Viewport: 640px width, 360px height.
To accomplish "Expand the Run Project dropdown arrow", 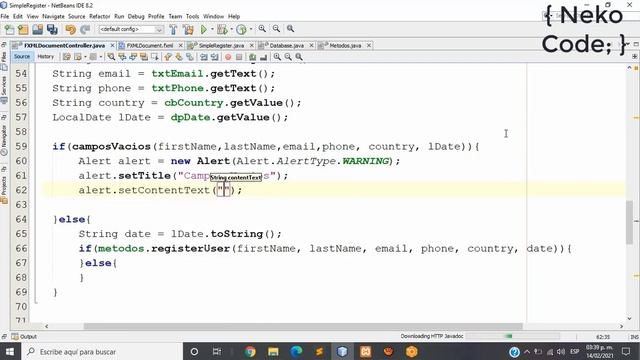I will pyautogui.click(x=212, y=29).
